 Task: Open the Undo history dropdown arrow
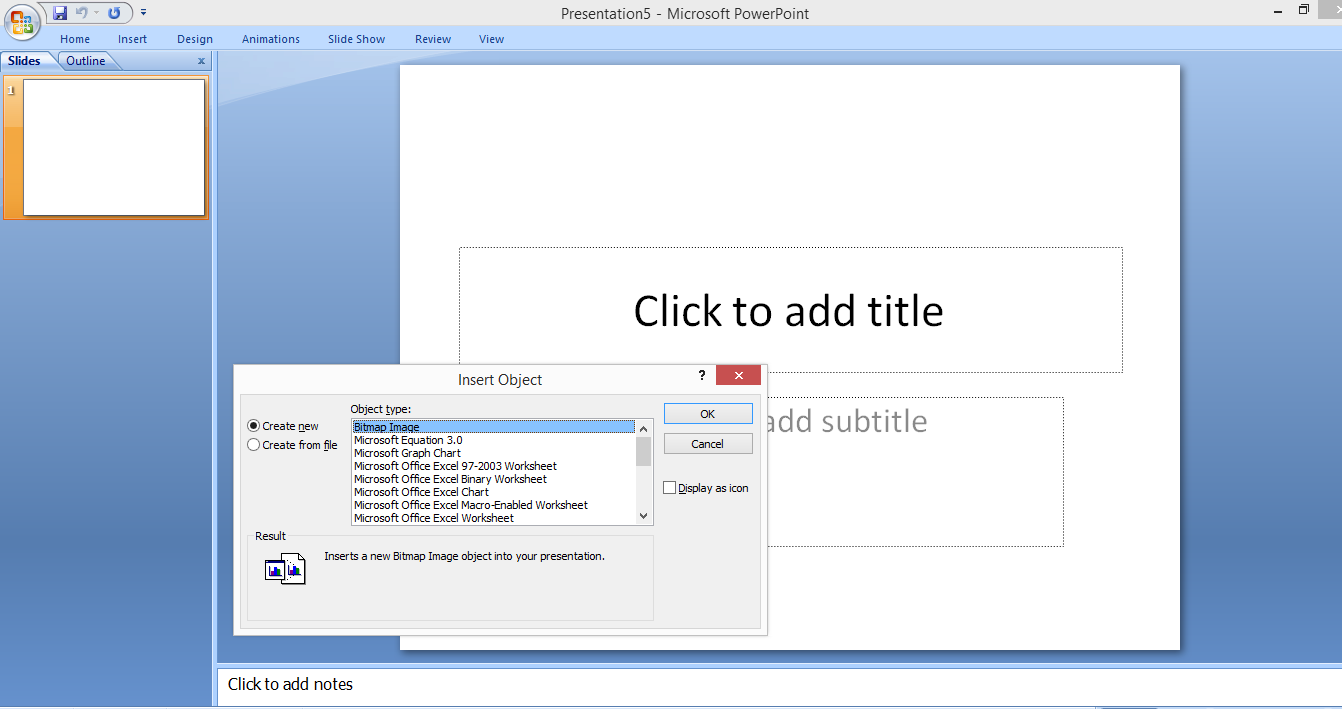tap(97, 13)
